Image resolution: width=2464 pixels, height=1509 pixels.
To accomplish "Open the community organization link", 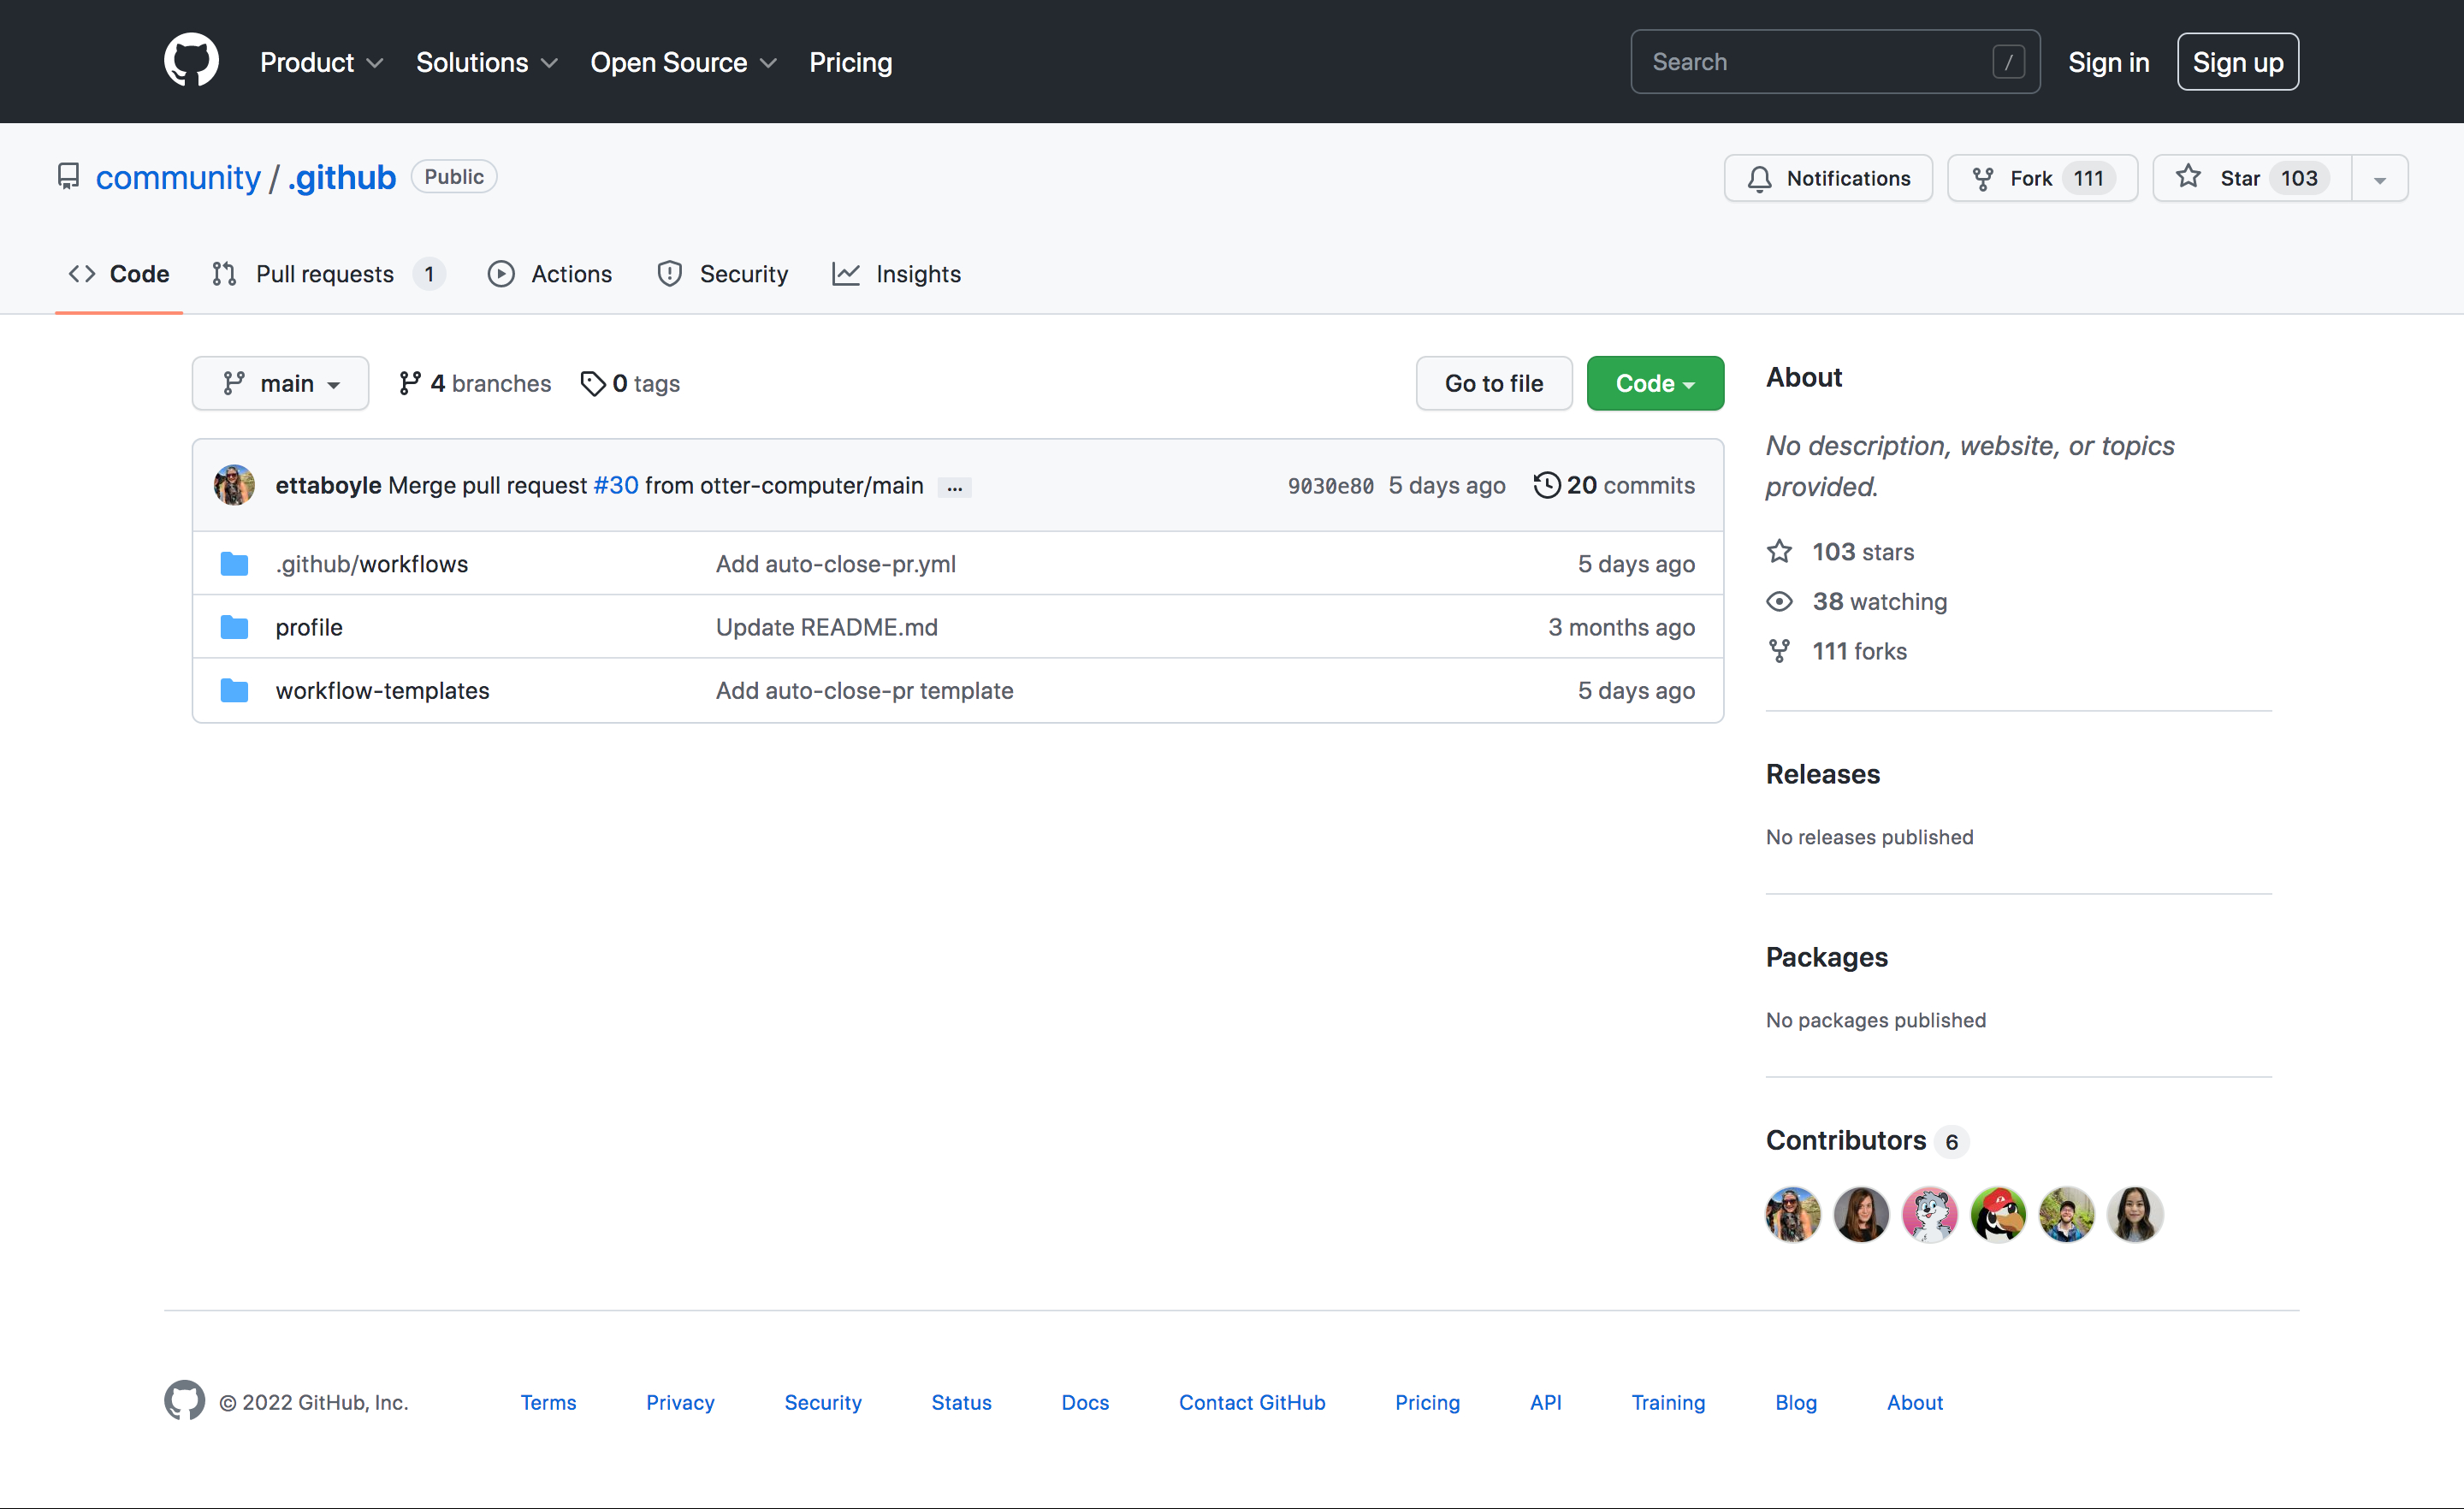I will point(178,177).
